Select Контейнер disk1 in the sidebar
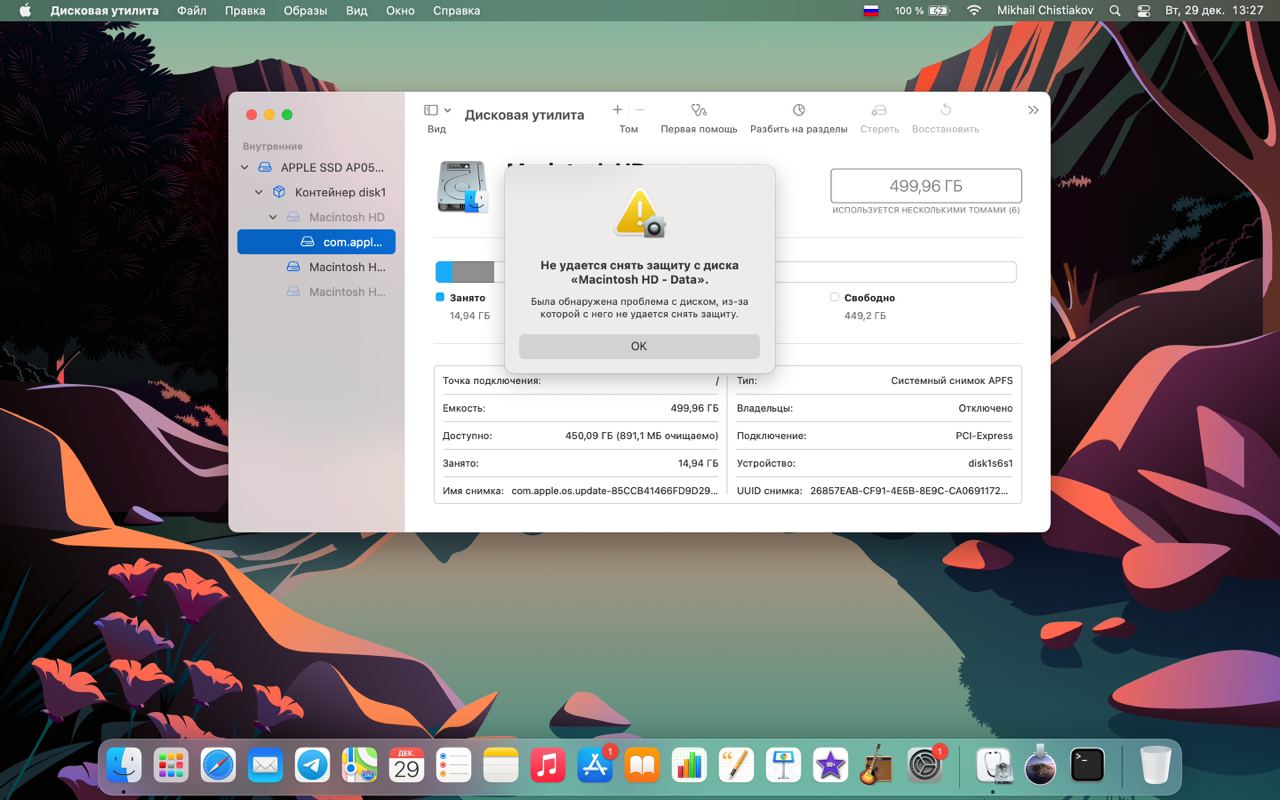 pyautogui.click(x=316, y=192)
